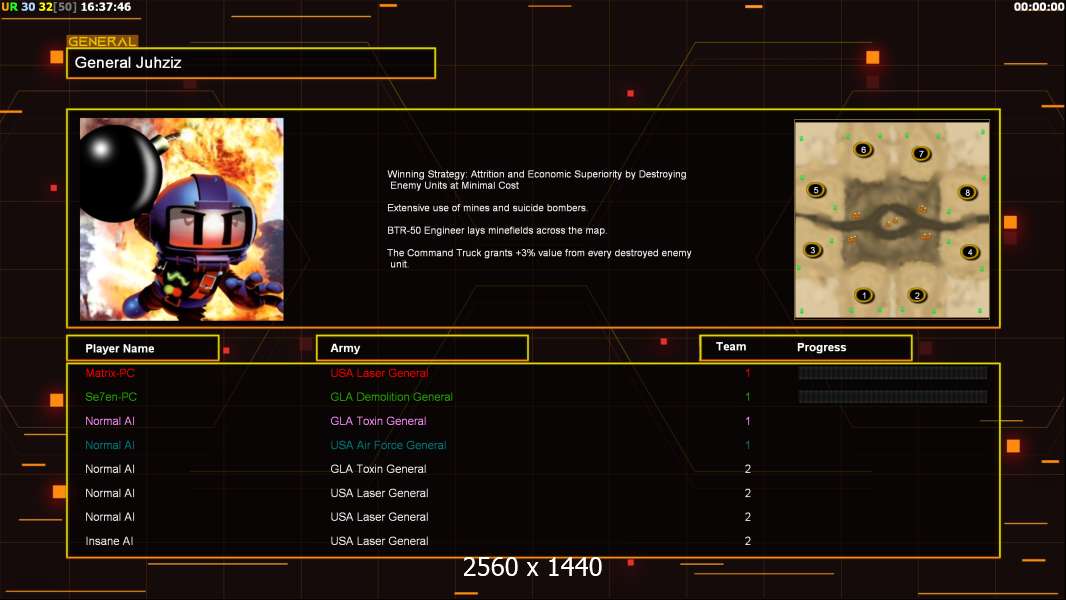Screen dimensions: 1066x600
Task: Click the General Juhziz bomber portrait
Action: point(182,219)
